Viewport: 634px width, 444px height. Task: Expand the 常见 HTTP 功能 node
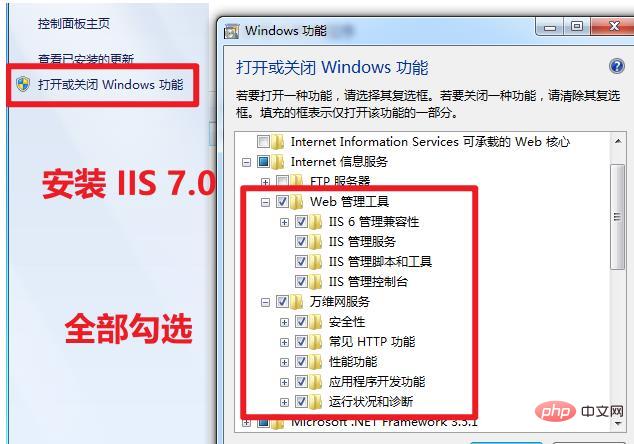285,341
